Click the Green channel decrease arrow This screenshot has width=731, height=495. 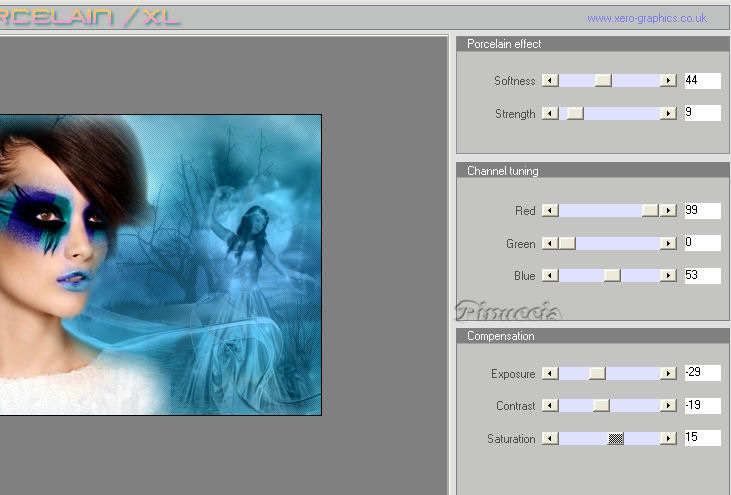coord(550,243)
